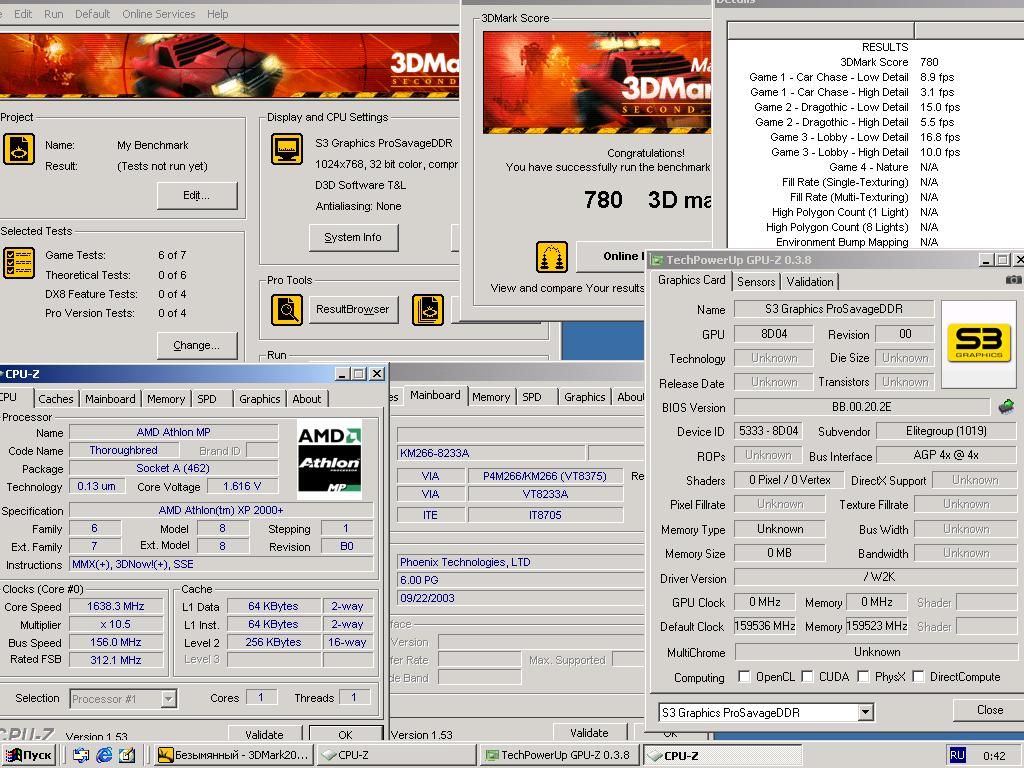Click the Online compare icon in score dialog
Image resolution: width=1024 pixels, height=768 pixels.
point(552,257)
